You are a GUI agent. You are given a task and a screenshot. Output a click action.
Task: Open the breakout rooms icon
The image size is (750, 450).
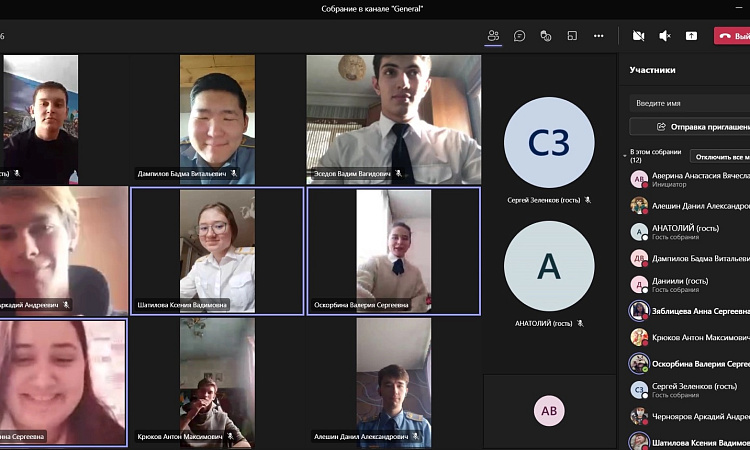pyautogui.click(x=572, y=35)
